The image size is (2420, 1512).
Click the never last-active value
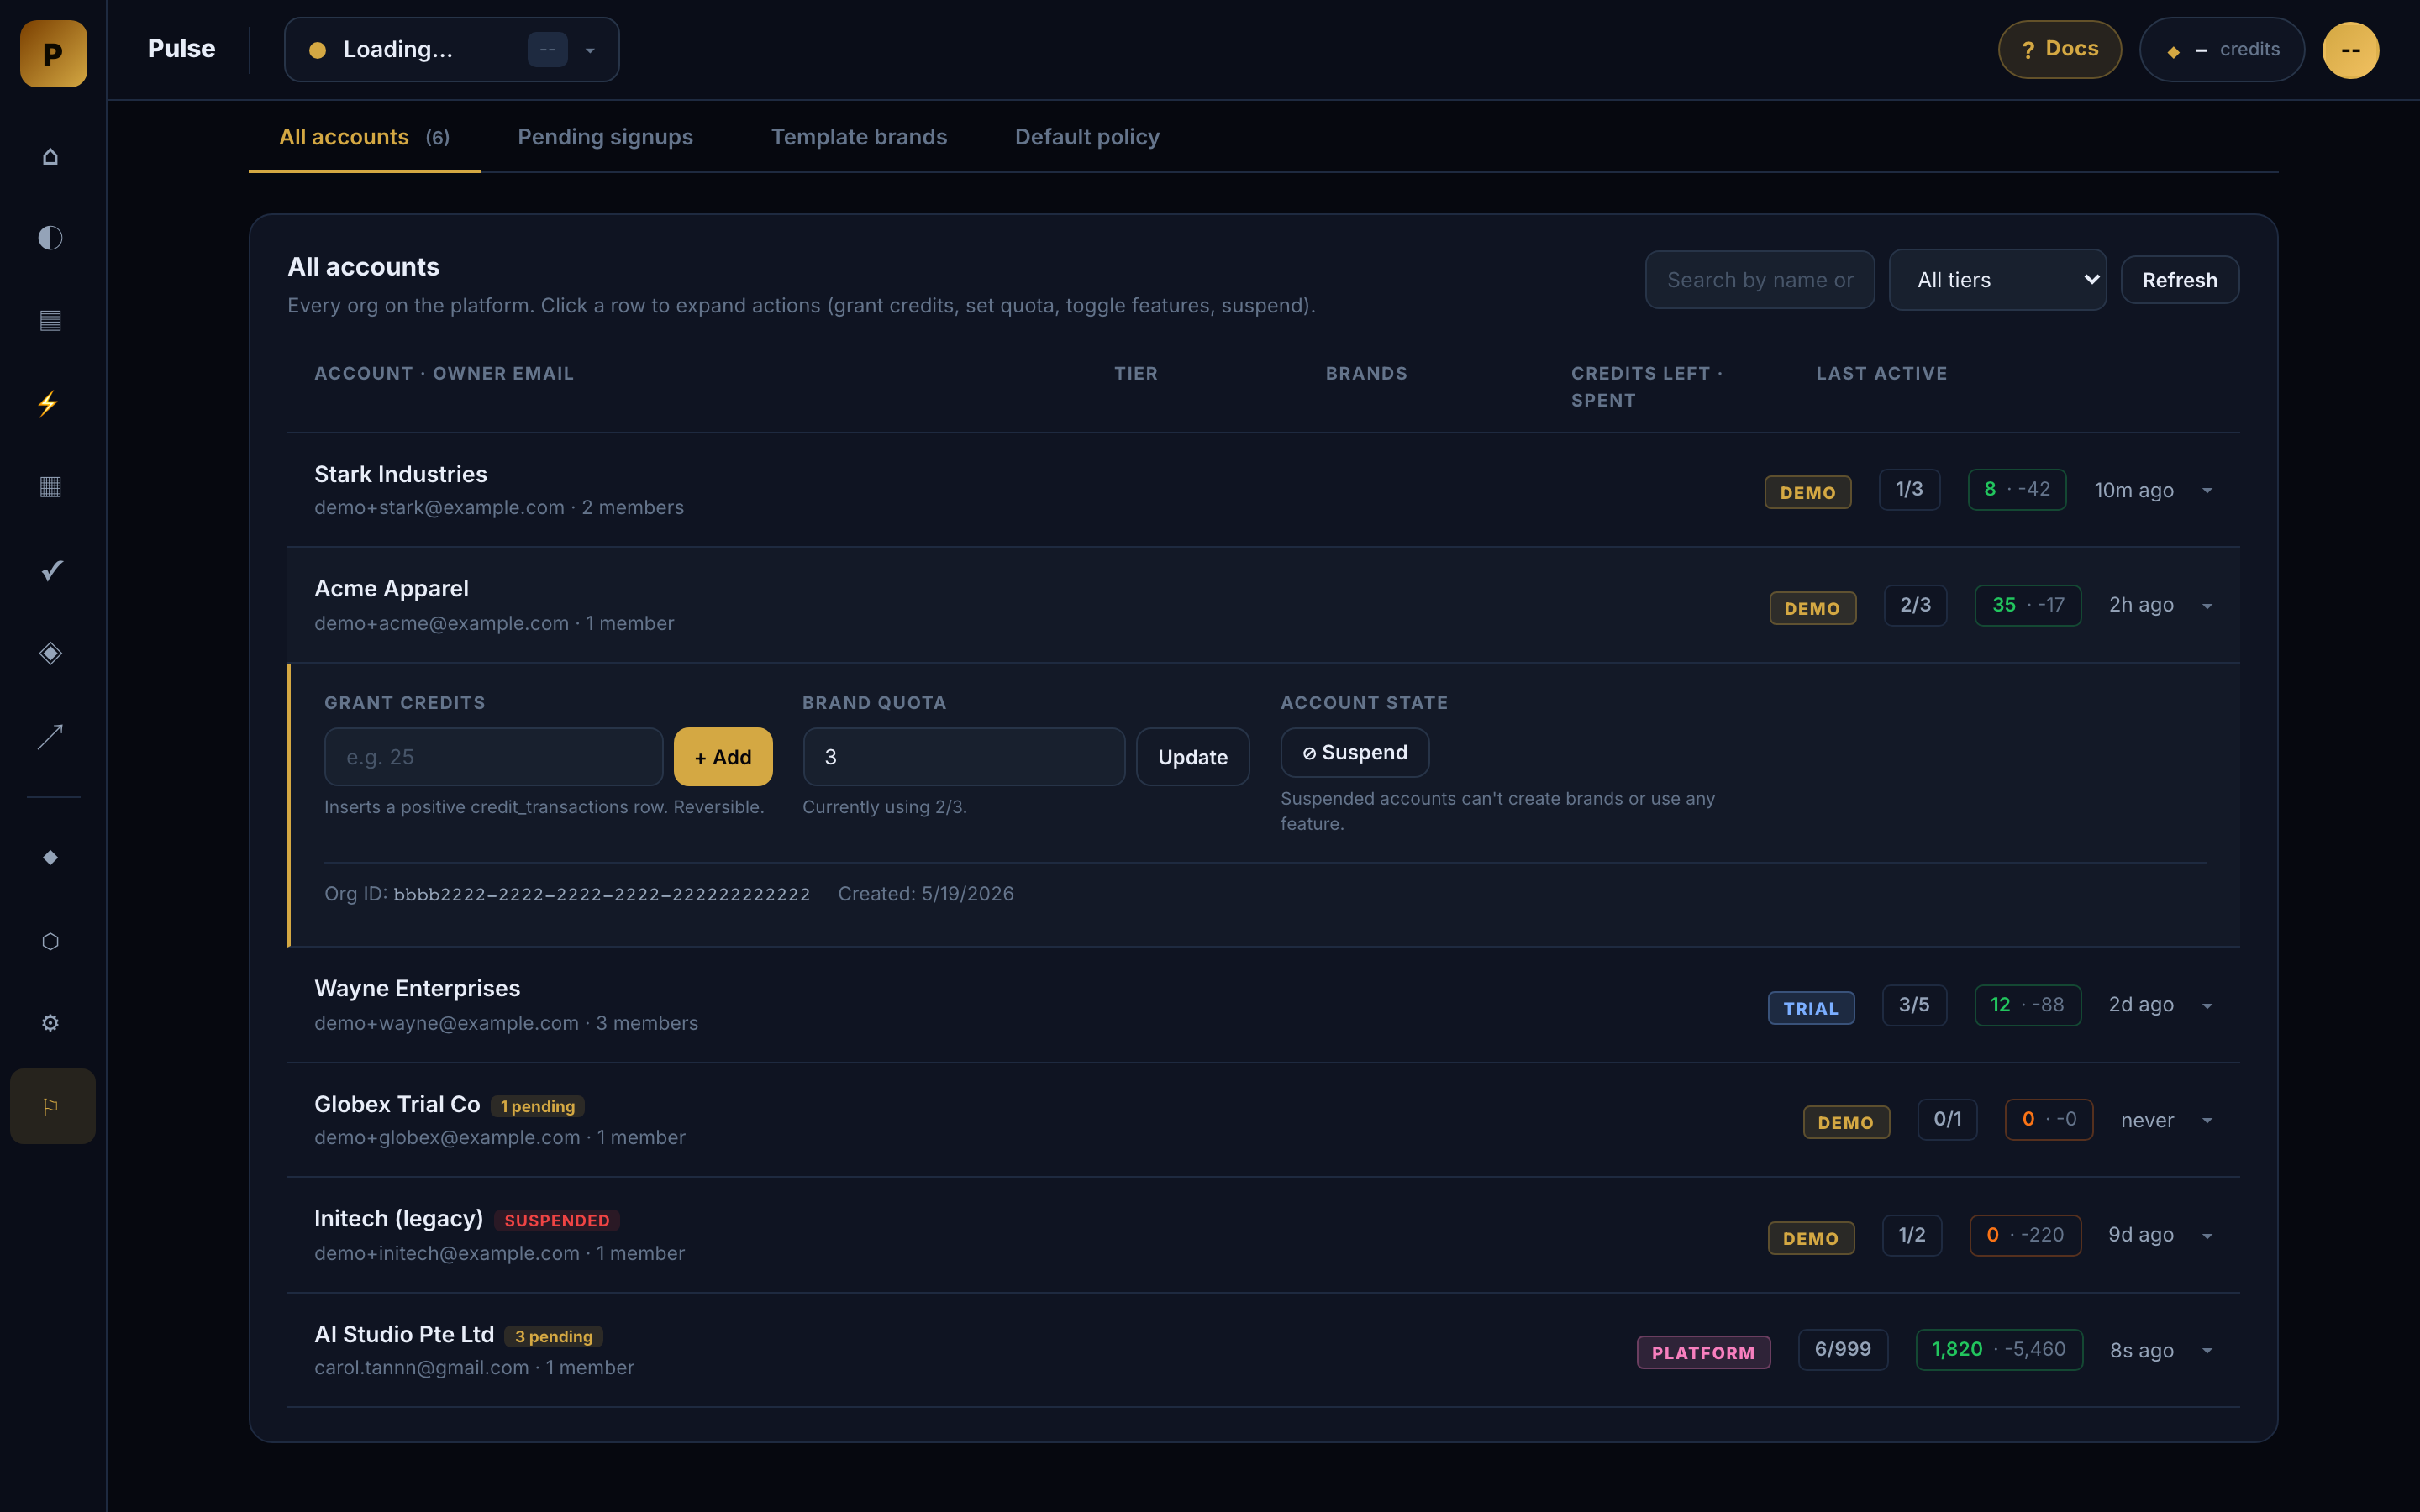tap(2147, 1121)
